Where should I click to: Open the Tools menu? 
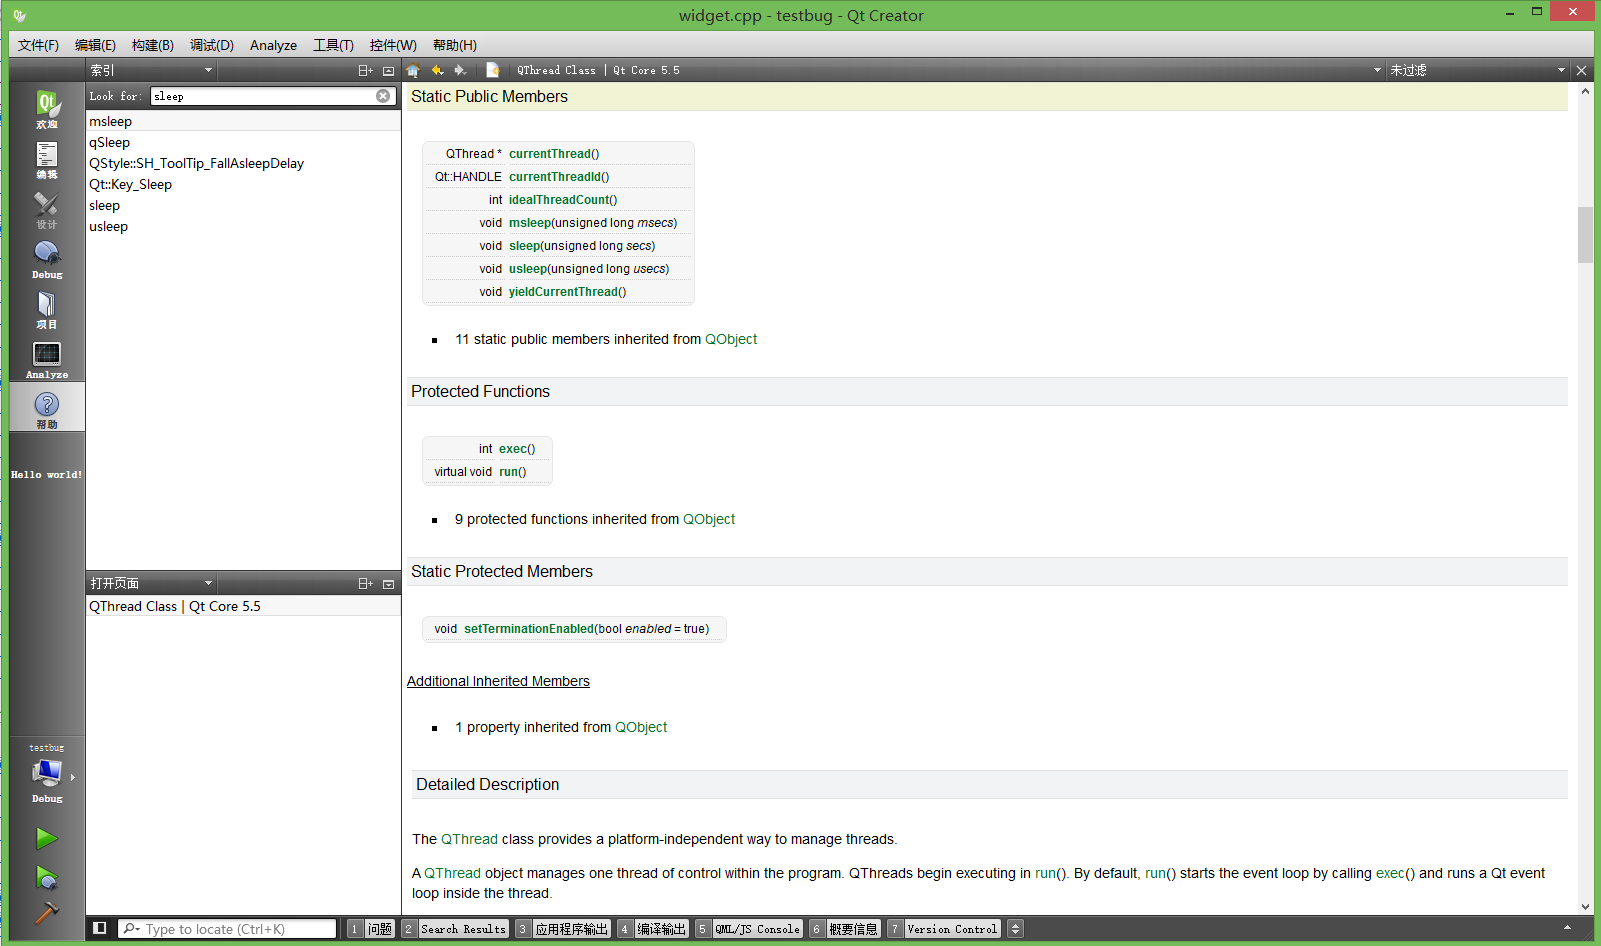click(333, 45)
